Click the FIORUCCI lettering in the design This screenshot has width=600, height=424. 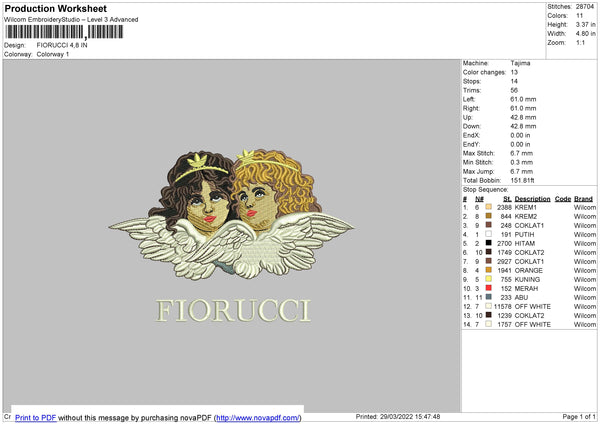[233, 310]
